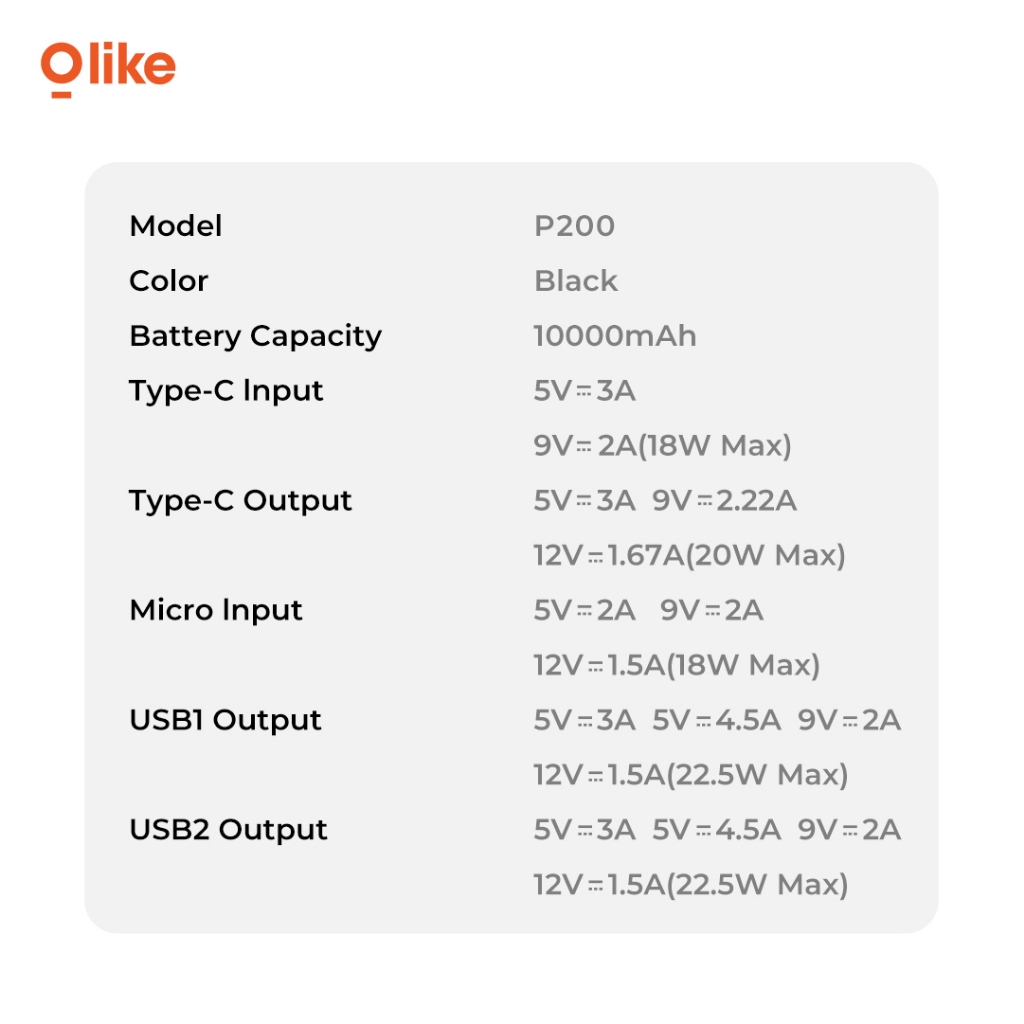Select the 9V 2.22A output value

725,501
